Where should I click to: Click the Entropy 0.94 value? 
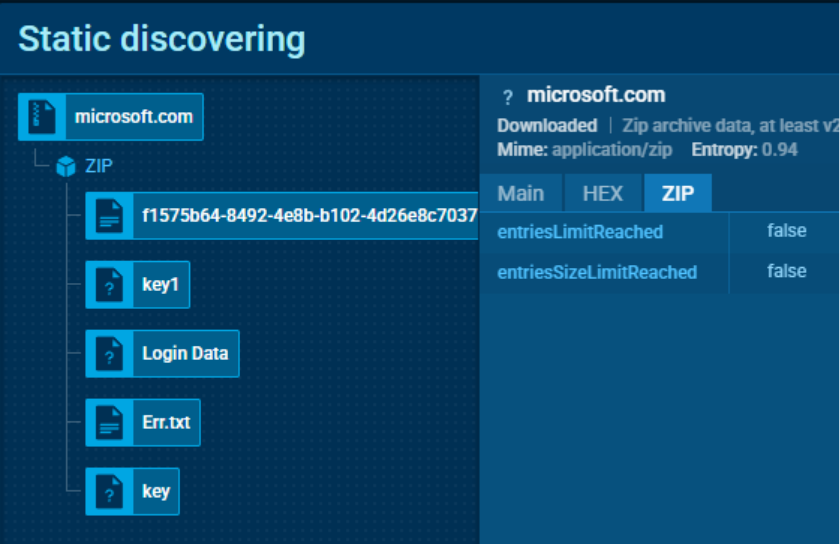coord(779,150)
